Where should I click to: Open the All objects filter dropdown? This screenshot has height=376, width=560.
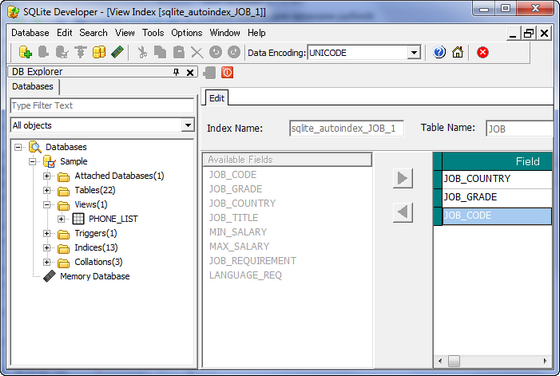click(x=187, y=125)
